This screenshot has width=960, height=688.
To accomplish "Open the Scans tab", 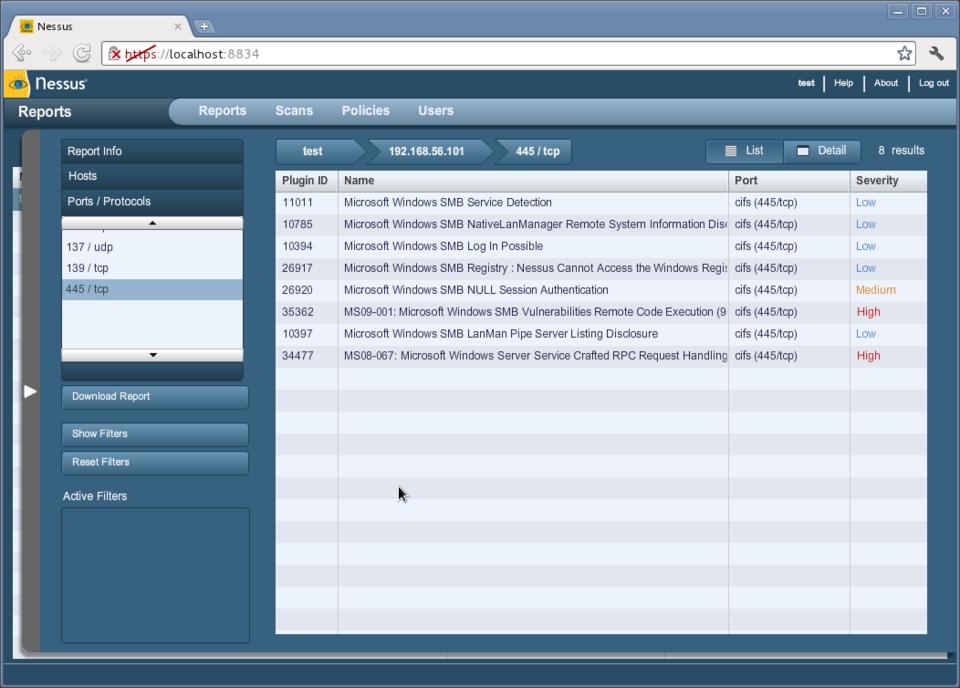I will pos(294,111).
